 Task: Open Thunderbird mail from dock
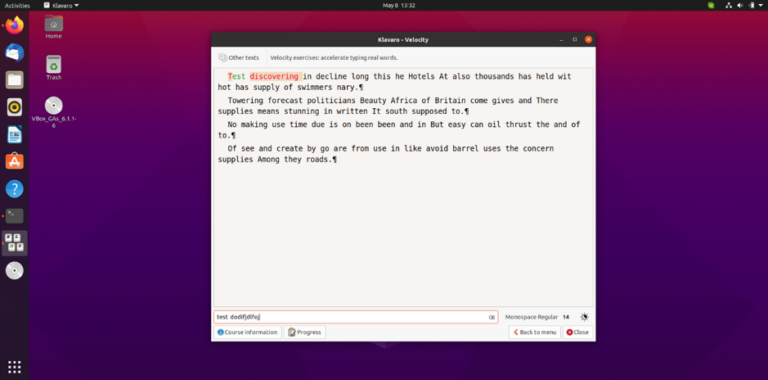click(14, 52)
